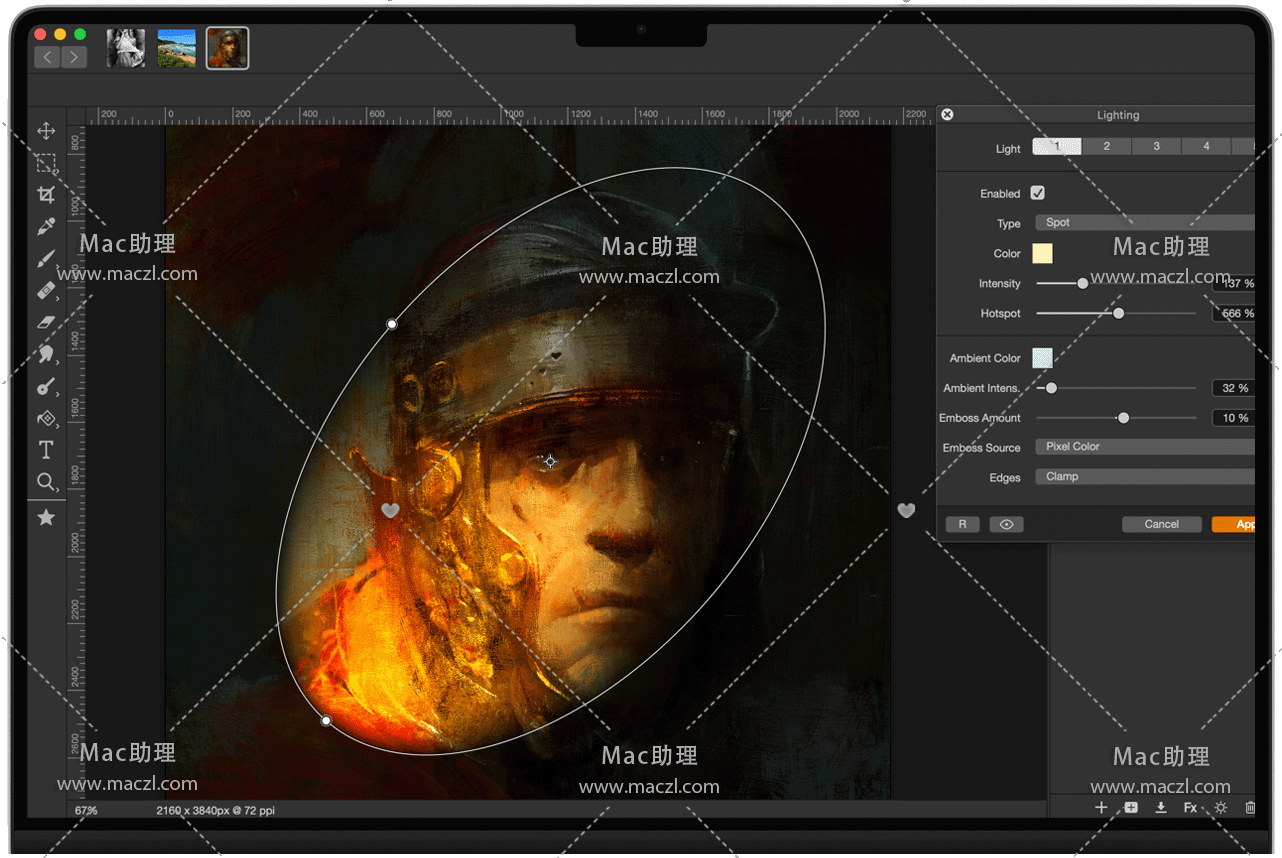Switch to Light 2 segment
This screenshot has height=858, width=1282.
click(1106, 146)
